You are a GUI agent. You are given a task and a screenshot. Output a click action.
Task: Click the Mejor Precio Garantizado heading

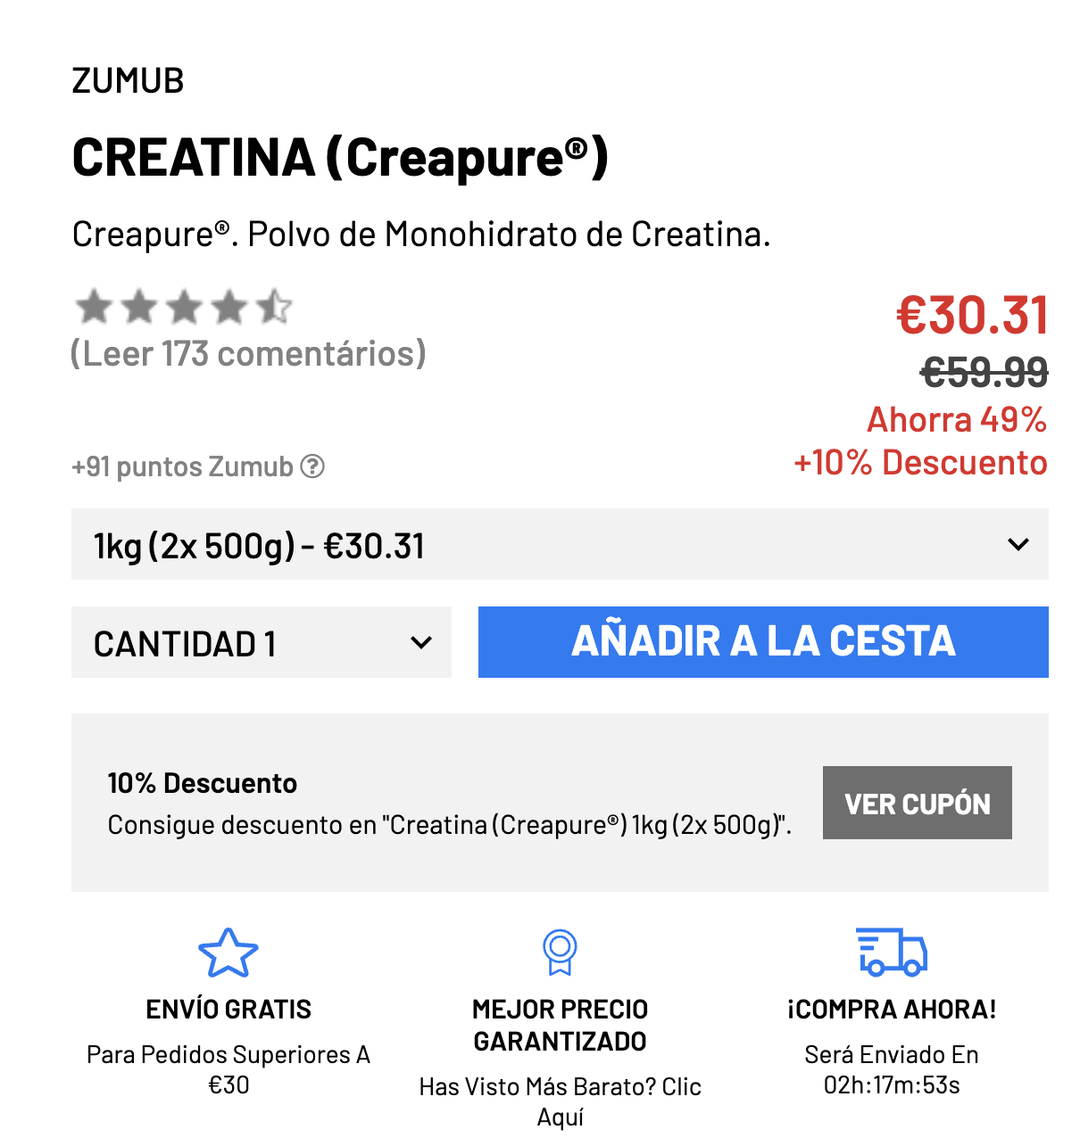(x=560, y=1025)
